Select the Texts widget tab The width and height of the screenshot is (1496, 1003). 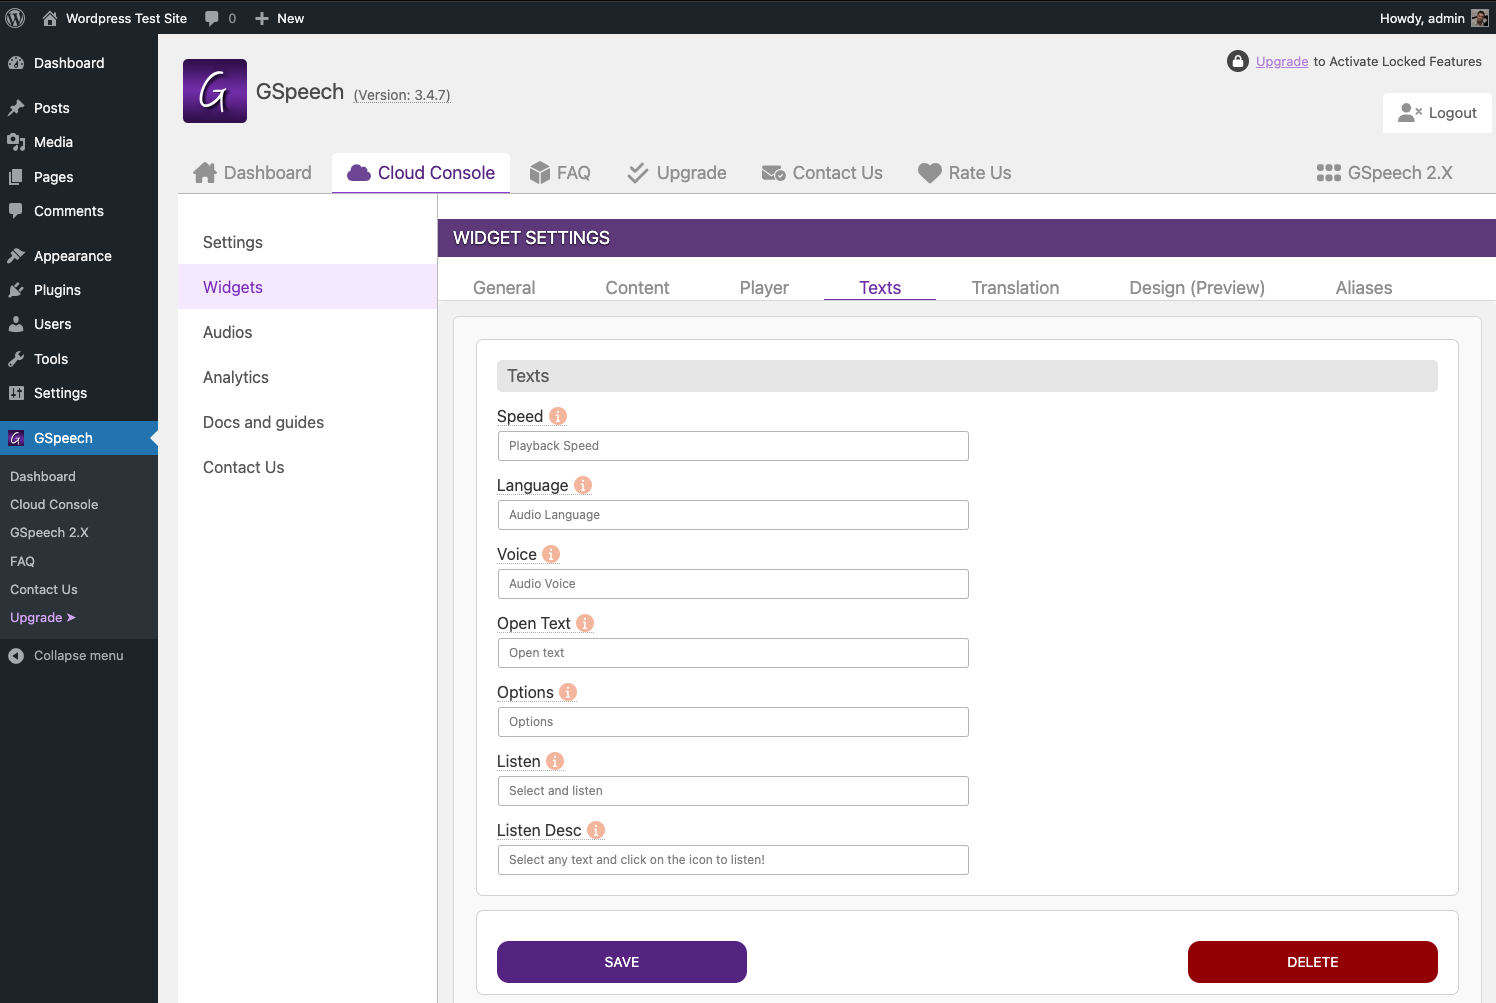880,288
